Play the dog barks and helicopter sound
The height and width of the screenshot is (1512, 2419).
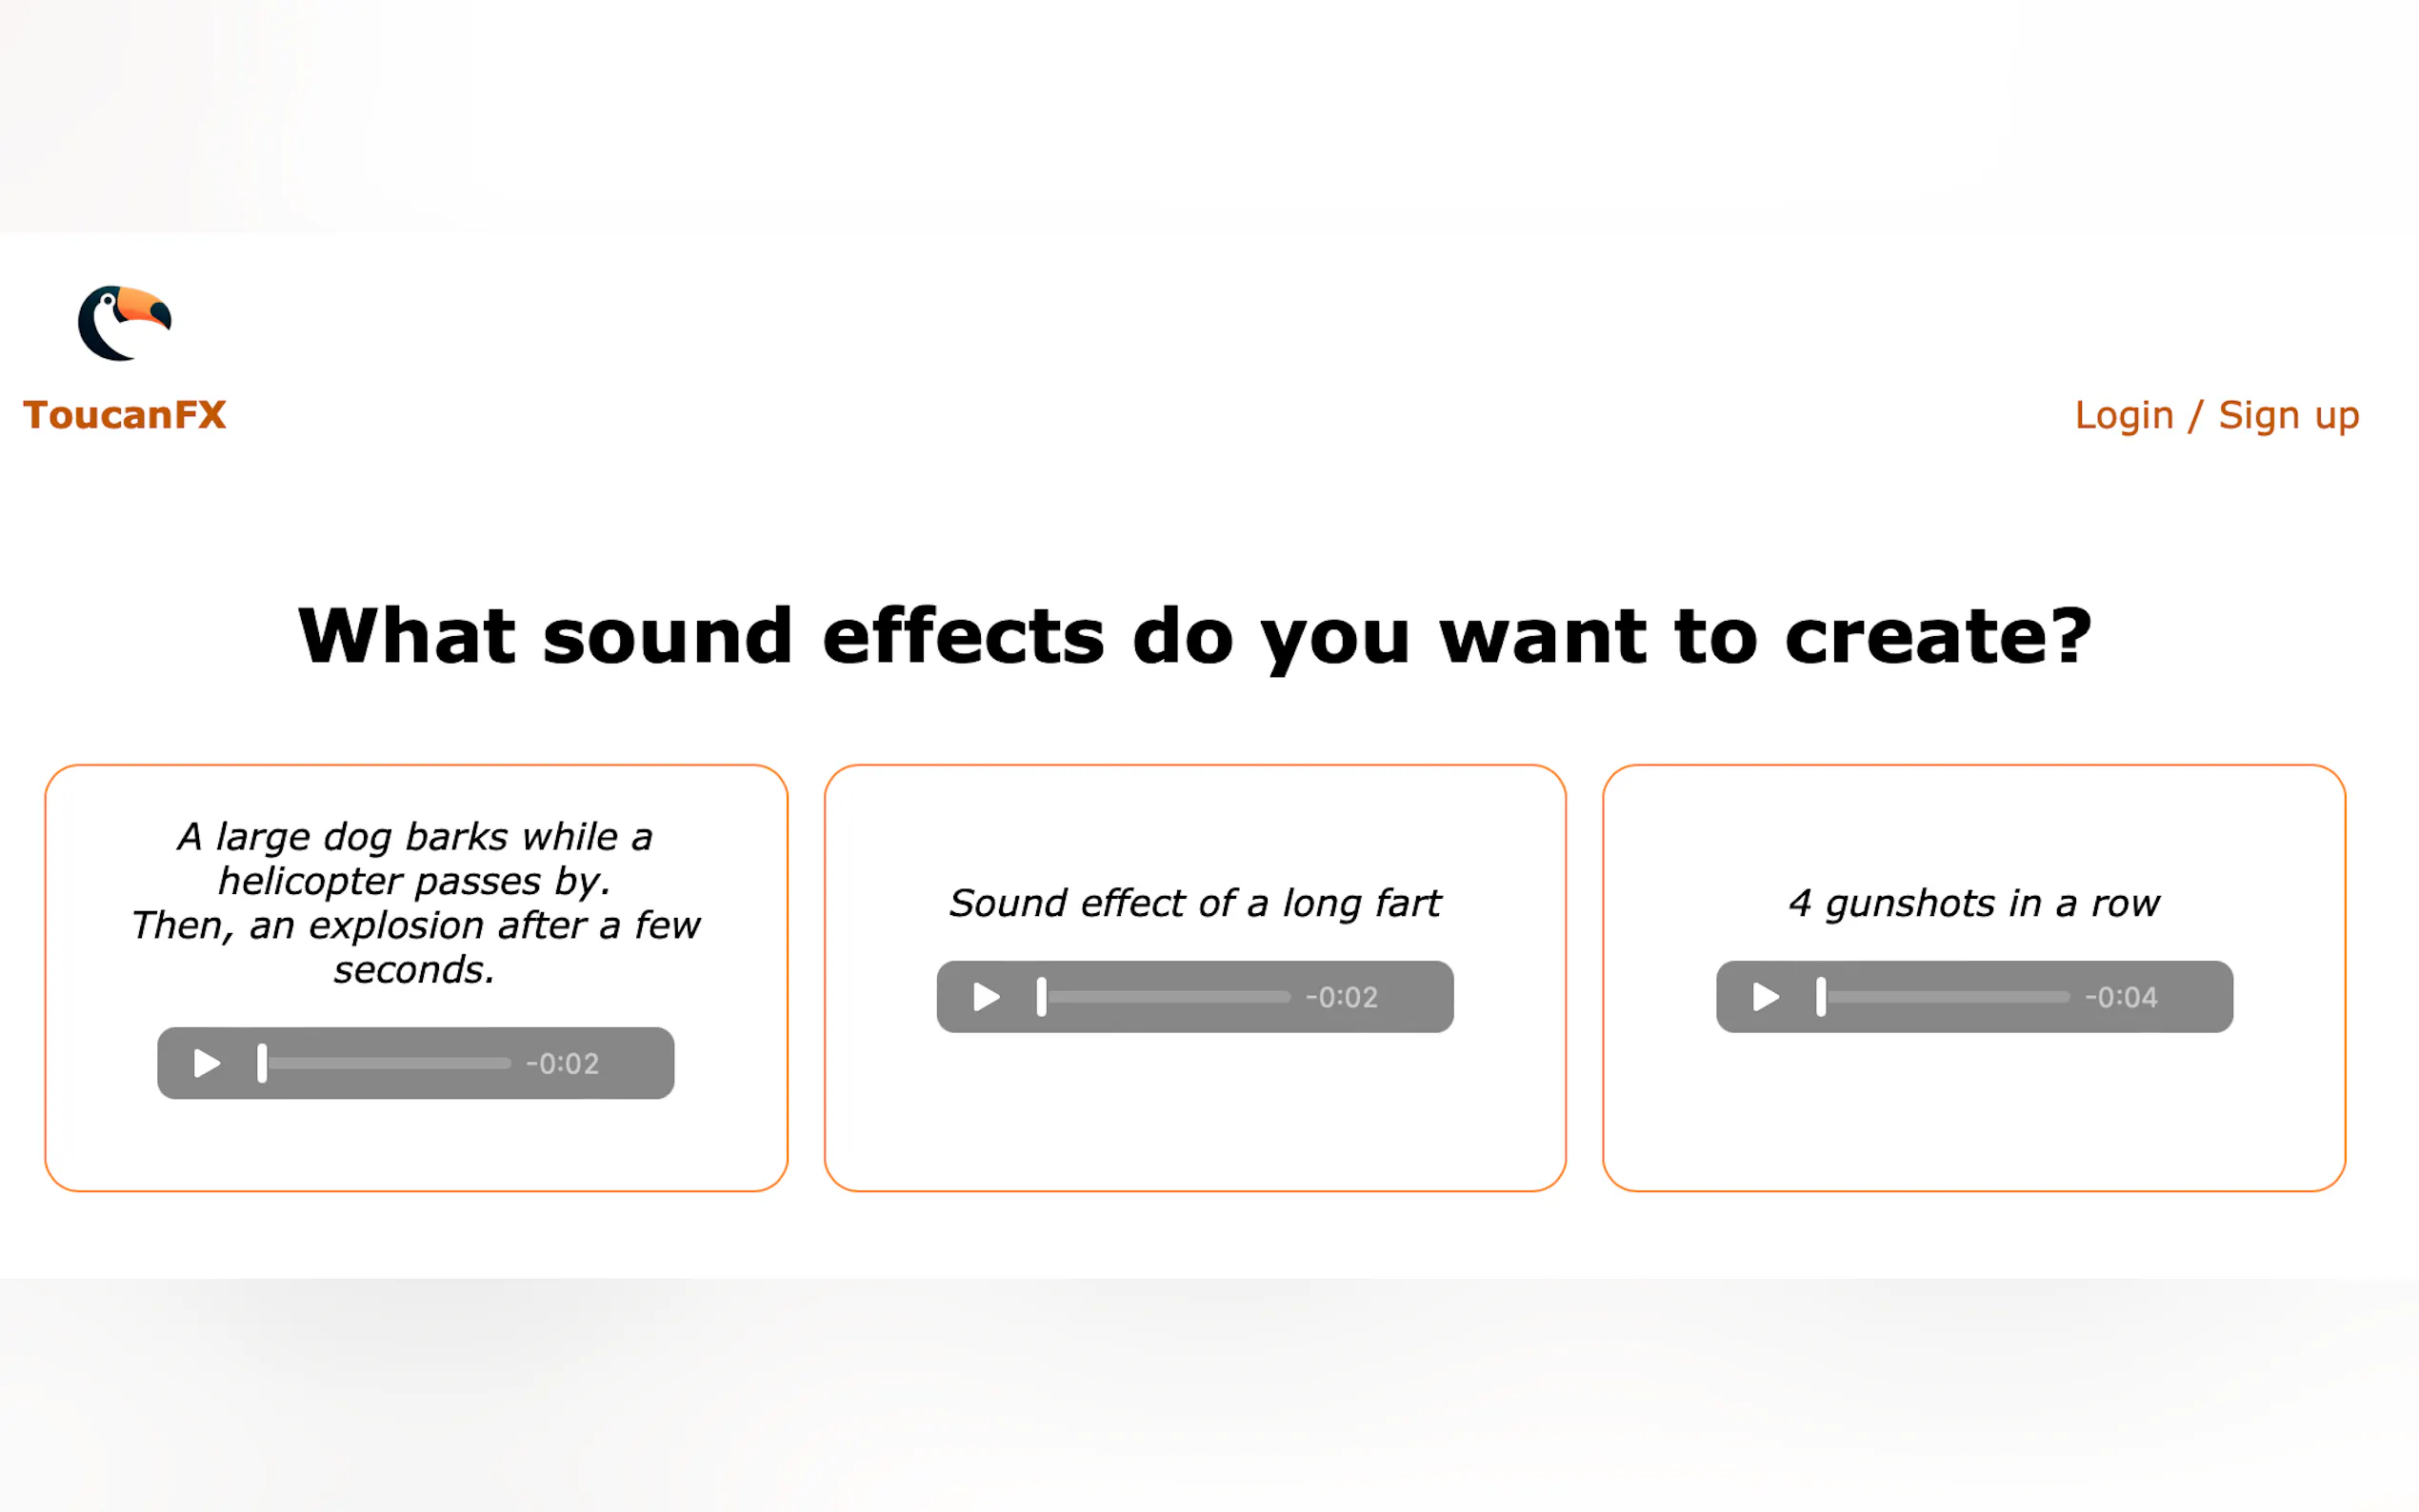[207, 1063]
